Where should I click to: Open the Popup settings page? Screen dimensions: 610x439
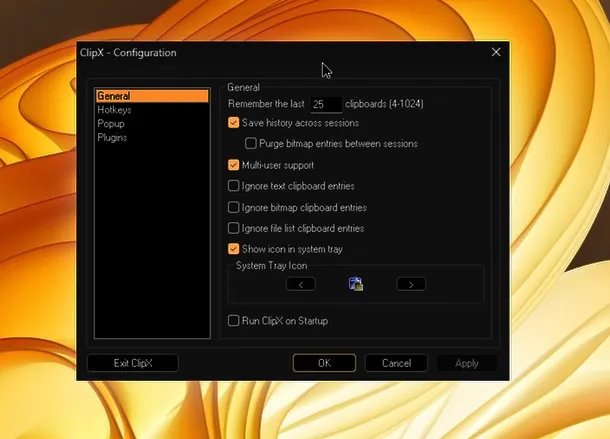pyautogui.click(x=111, y=124)
